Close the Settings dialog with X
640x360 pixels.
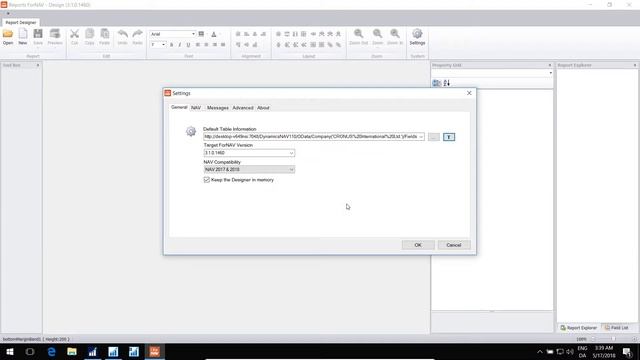click(469, 93)
